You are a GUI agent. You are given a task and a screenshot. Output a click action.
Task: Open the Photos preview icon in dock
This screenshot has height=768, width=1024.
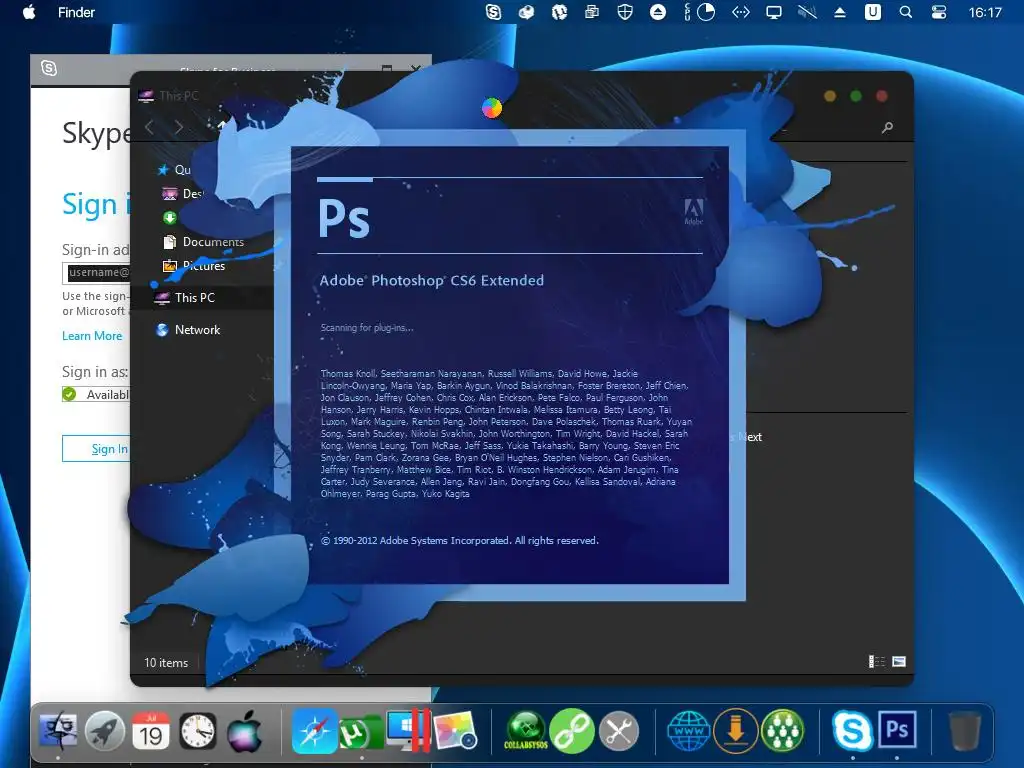(x=455, y=731)
